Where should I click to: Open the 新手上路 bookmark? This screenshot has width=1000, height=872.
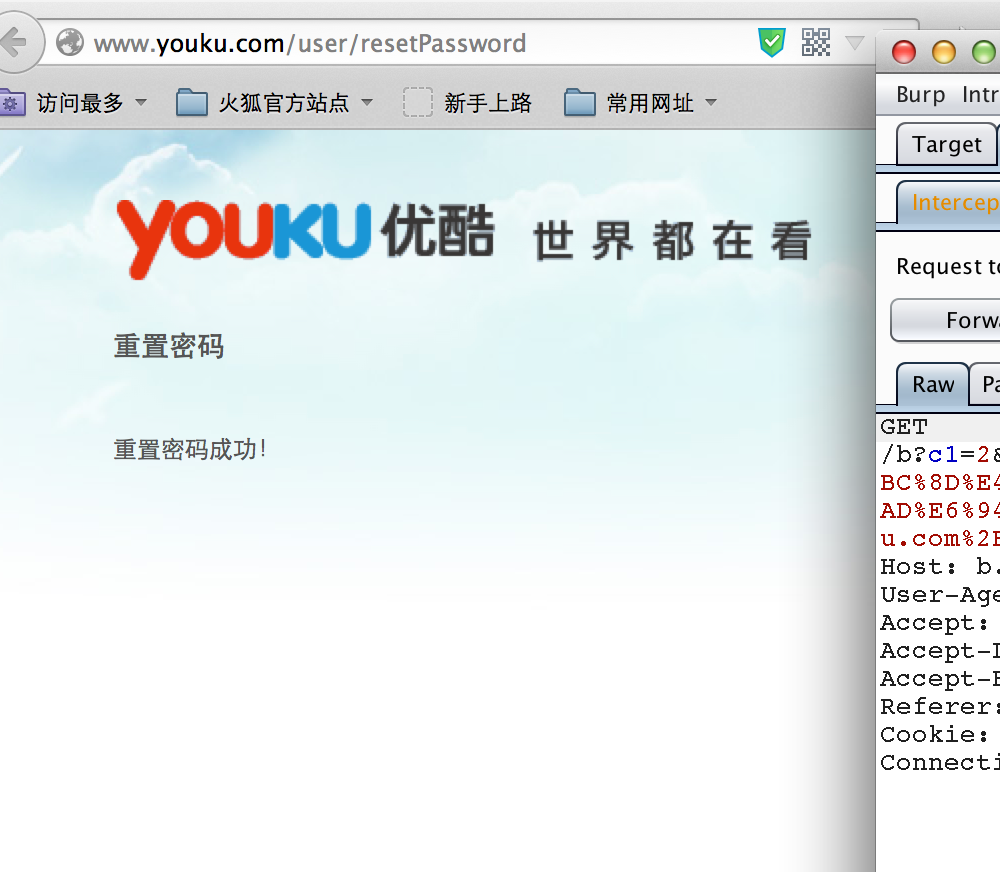[x=467, y=103]
